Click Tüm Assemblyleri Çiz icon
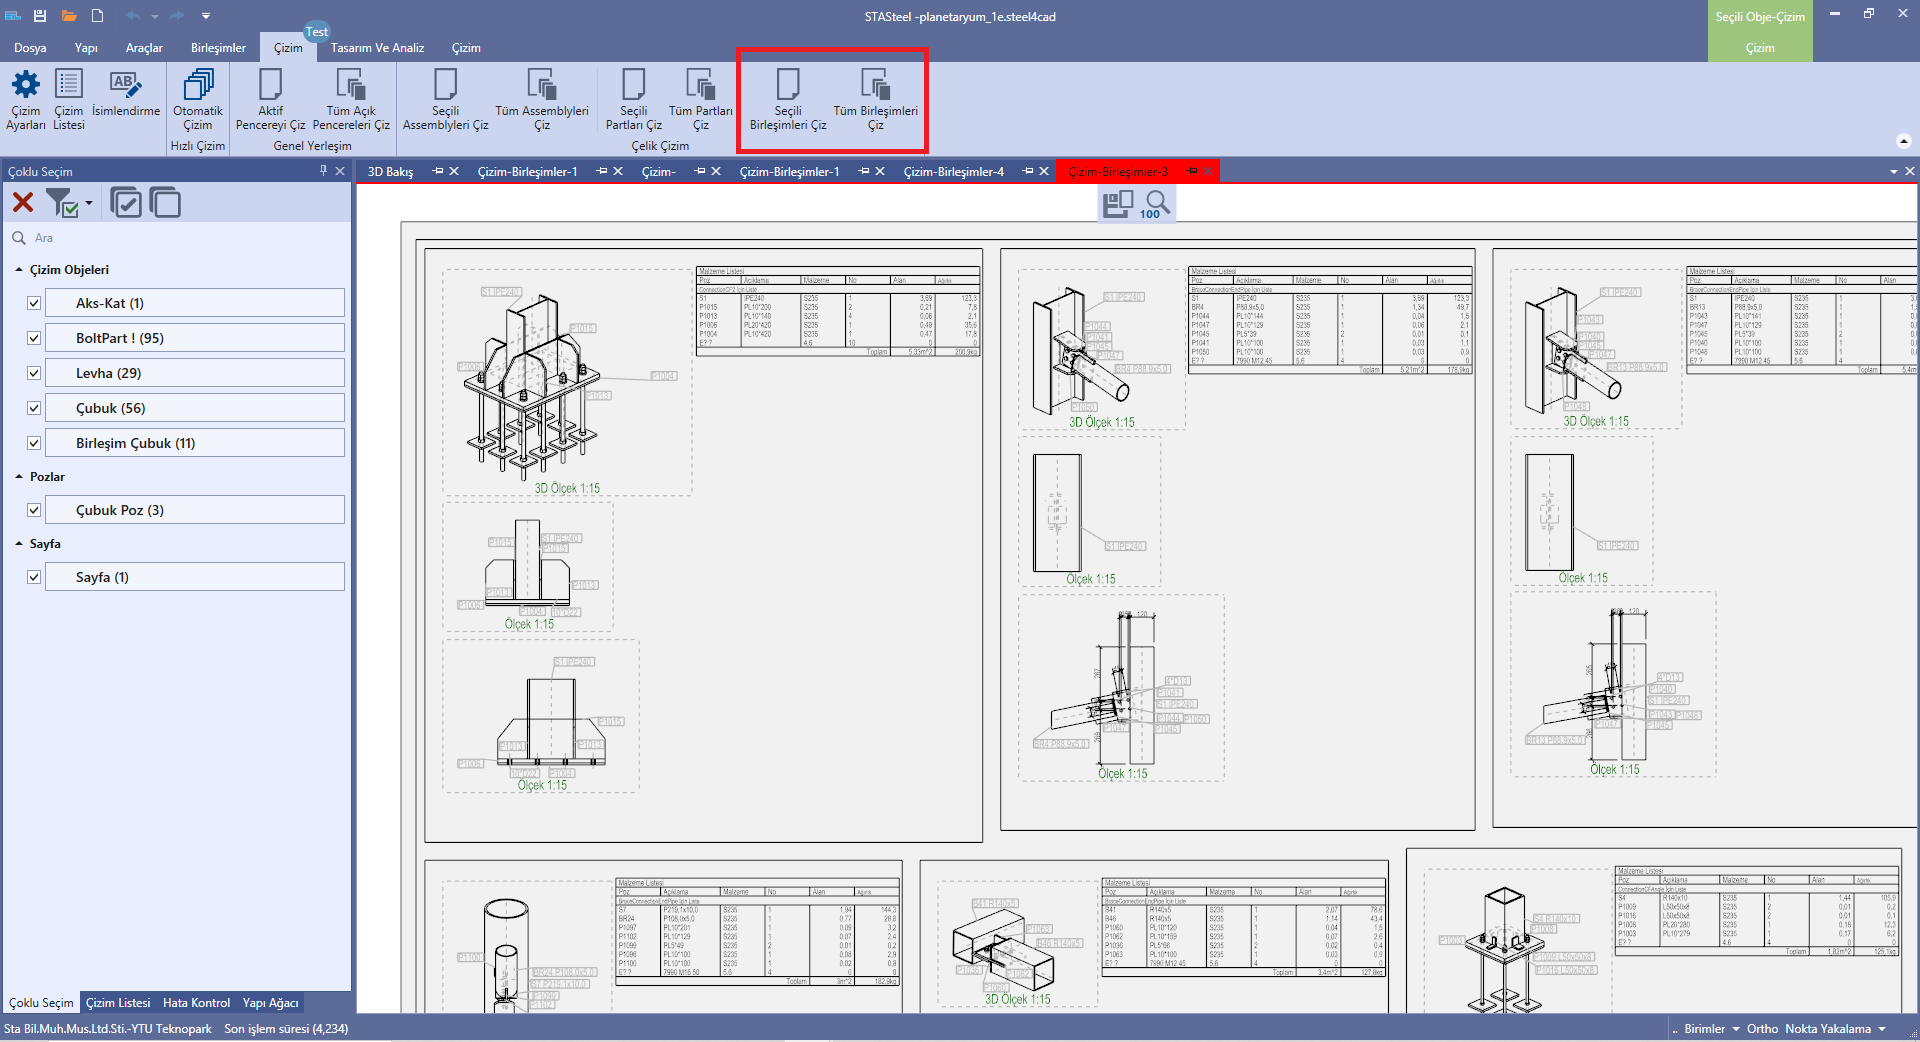This screenshot has height=1042, width=1920. pyautogui.click(x=541, y=85)
